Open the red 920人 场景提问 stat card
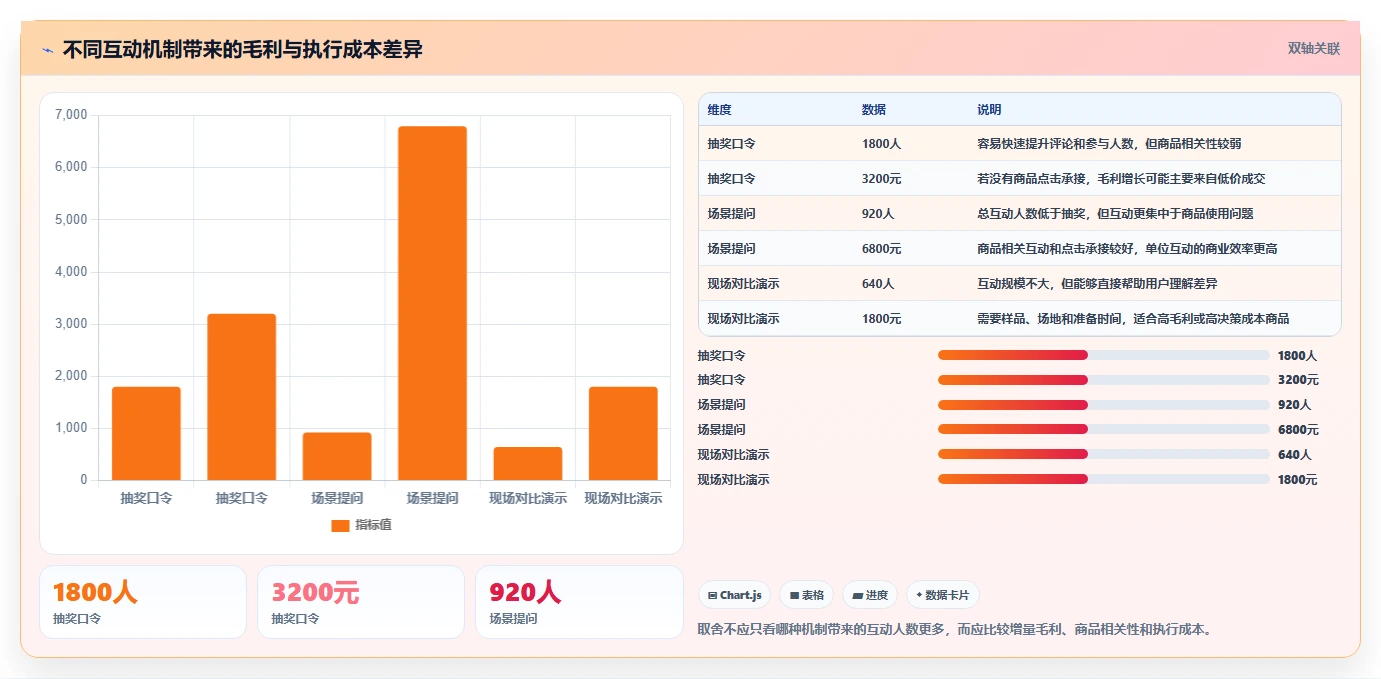 (579, 602)
